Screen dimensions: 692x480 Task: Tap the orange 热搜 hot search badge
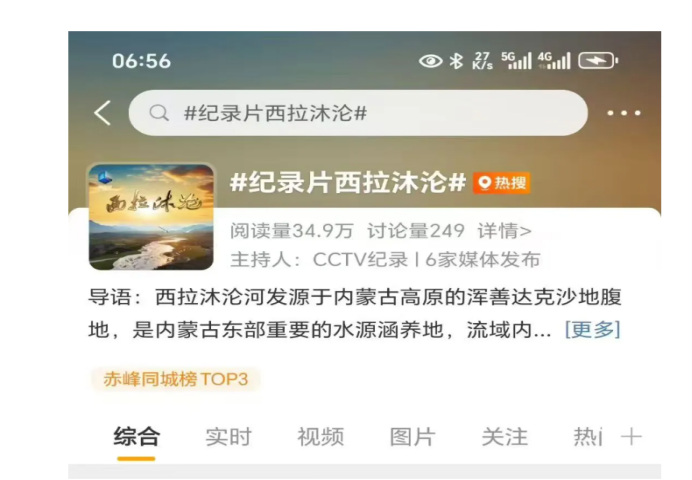pos(502,183)
